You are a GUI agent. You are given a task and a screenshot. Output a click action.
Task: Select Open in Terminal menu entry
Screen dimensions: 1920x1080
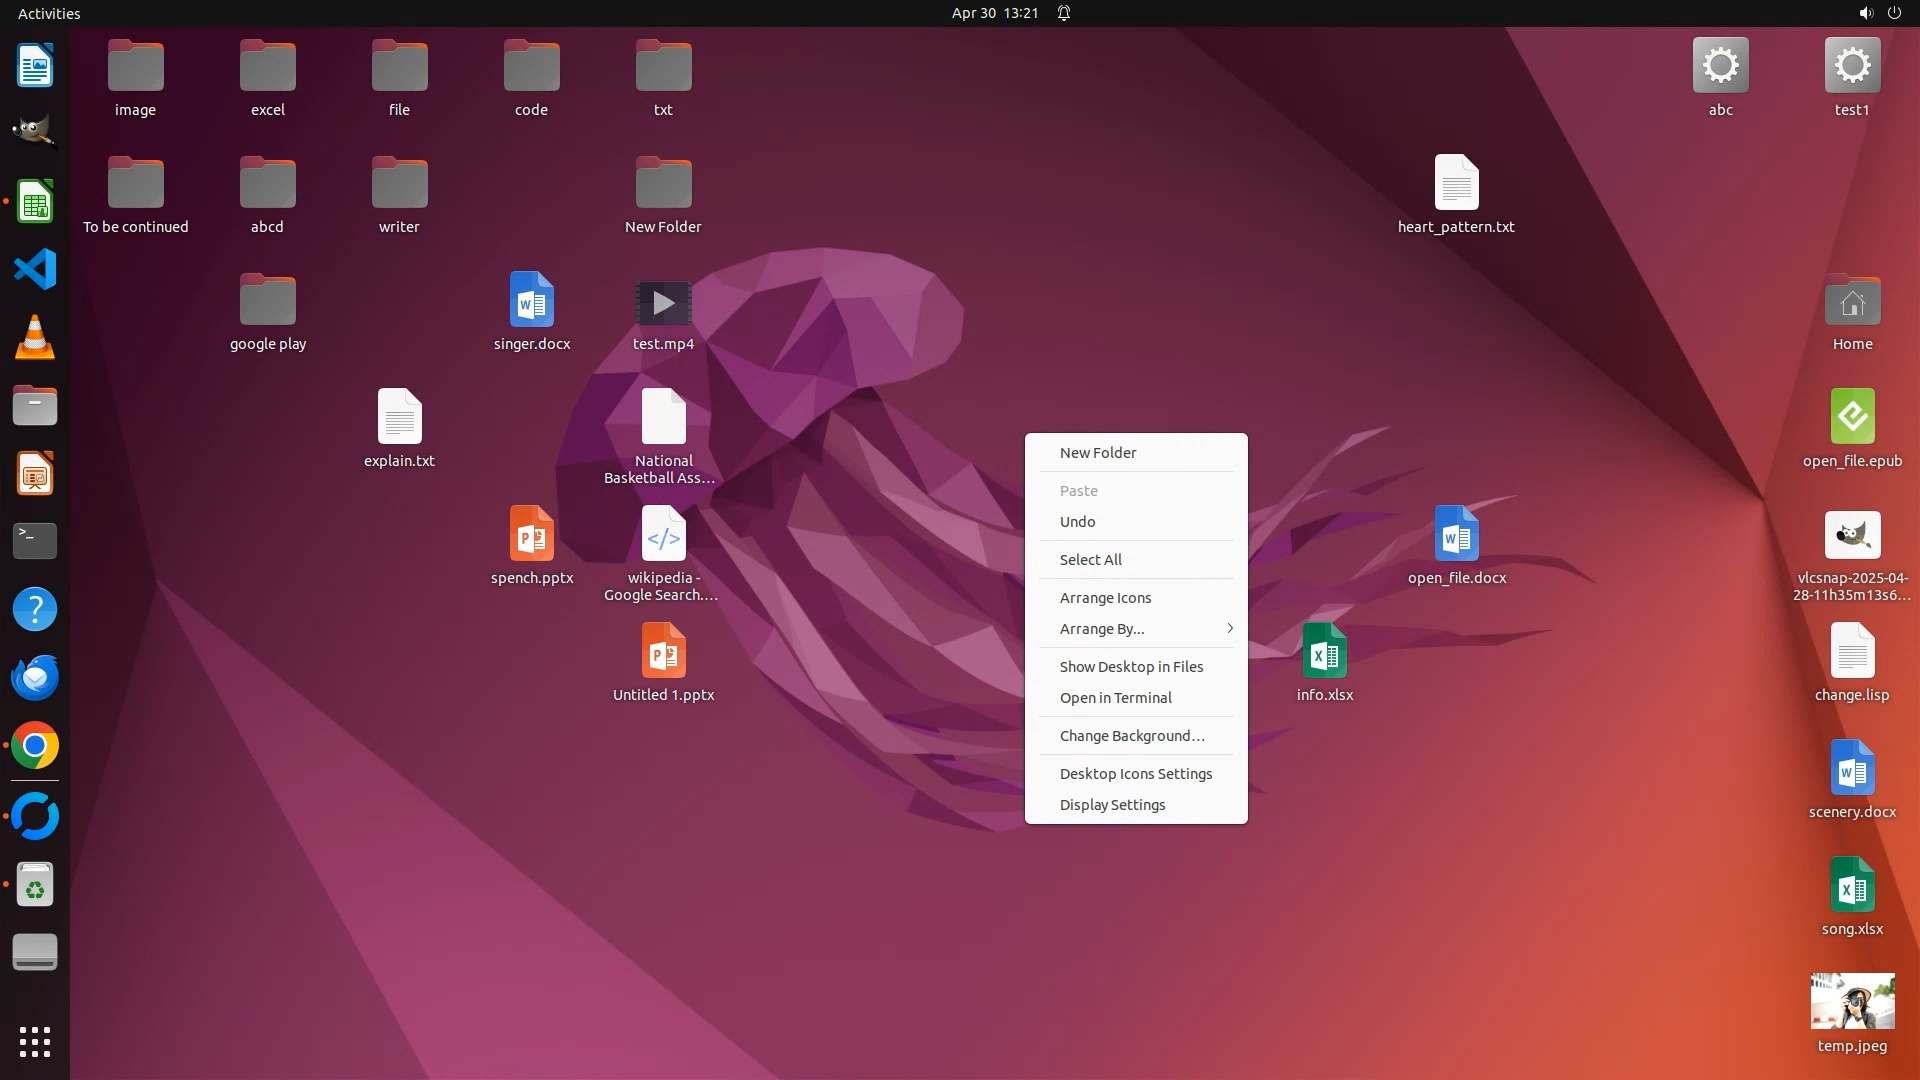coord(1115,698)
